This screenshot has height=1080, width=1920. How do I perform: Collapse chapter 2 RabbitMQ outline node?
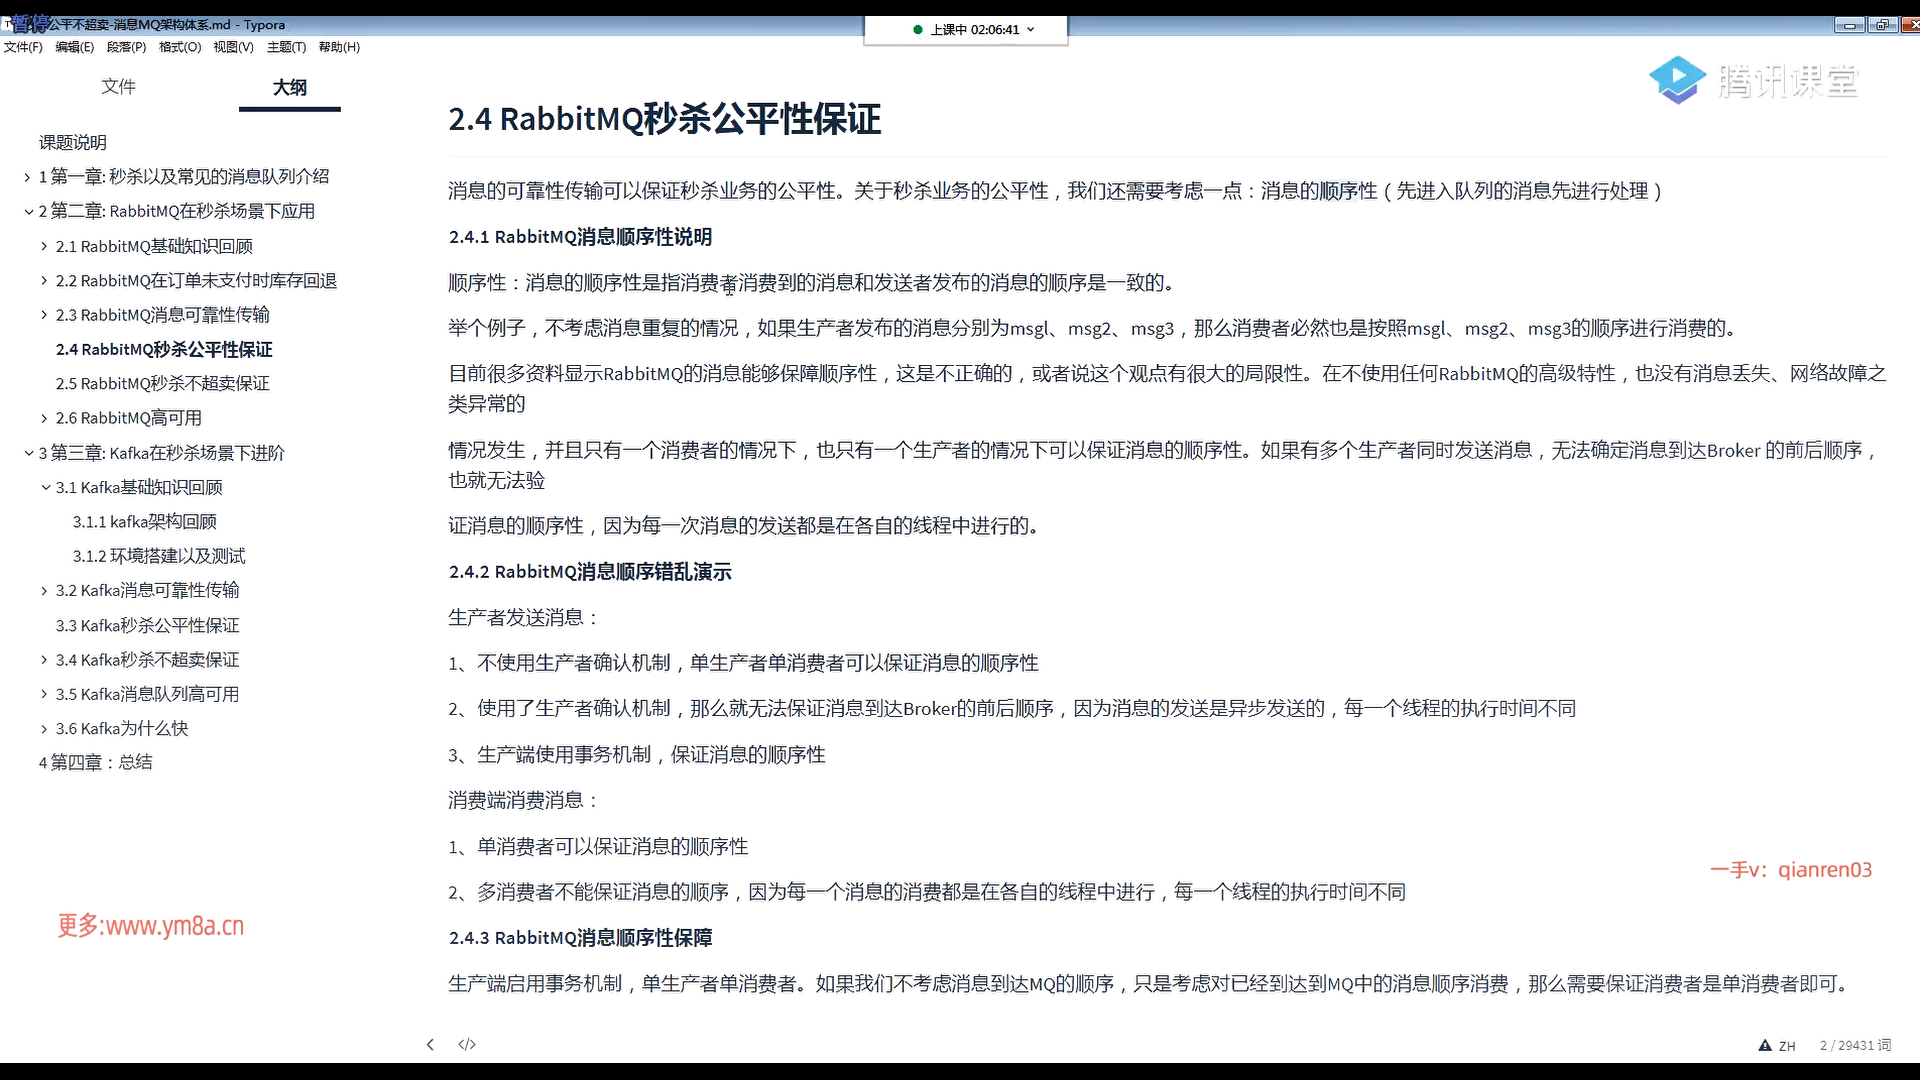[x=27, y=211]
